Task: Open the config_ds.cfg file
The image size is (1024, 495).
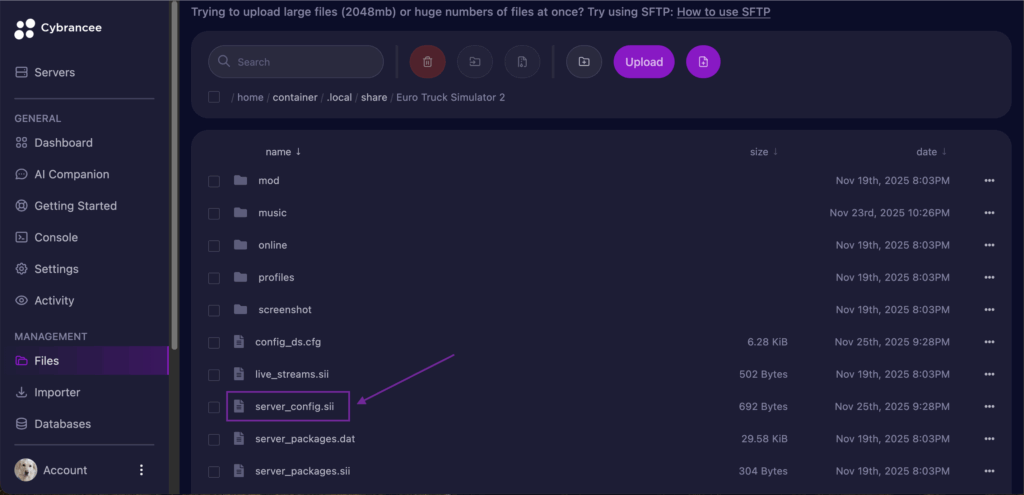Action: point(288,342)
